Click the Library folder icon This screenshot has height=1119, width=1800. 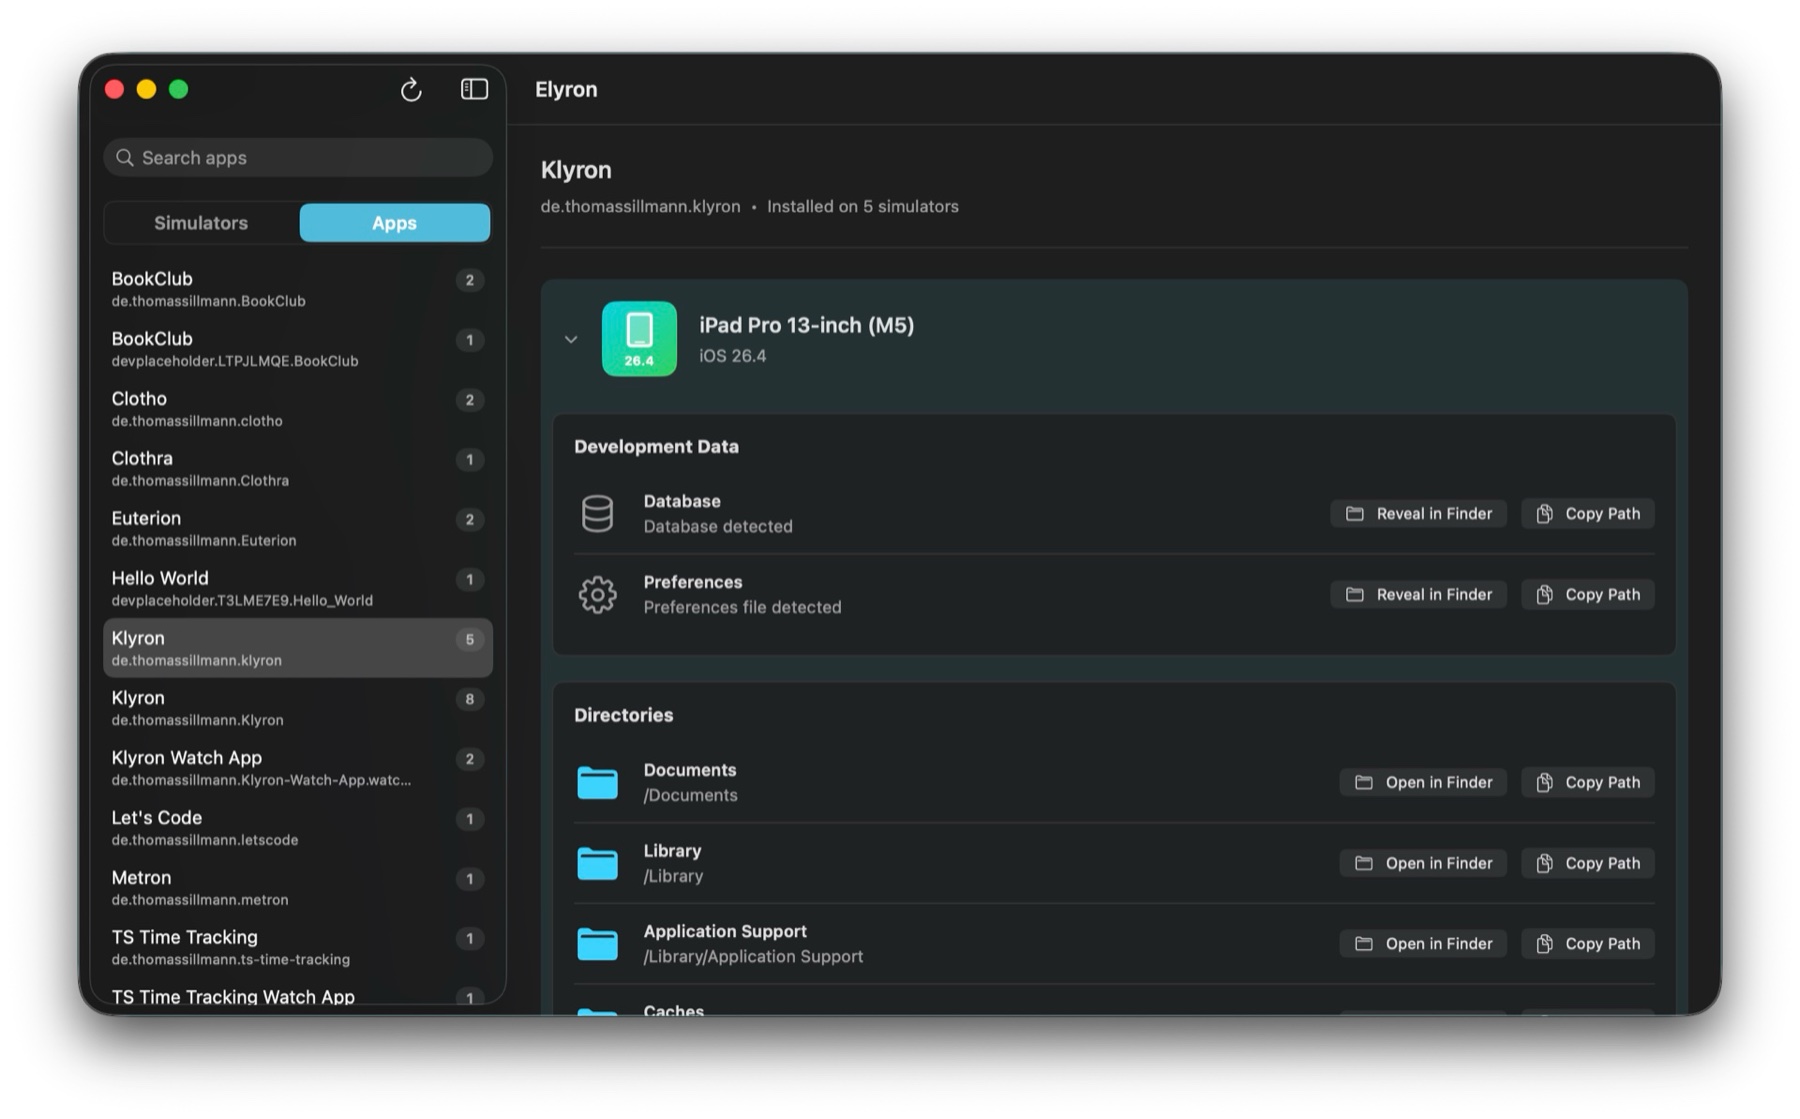[597, 863]
